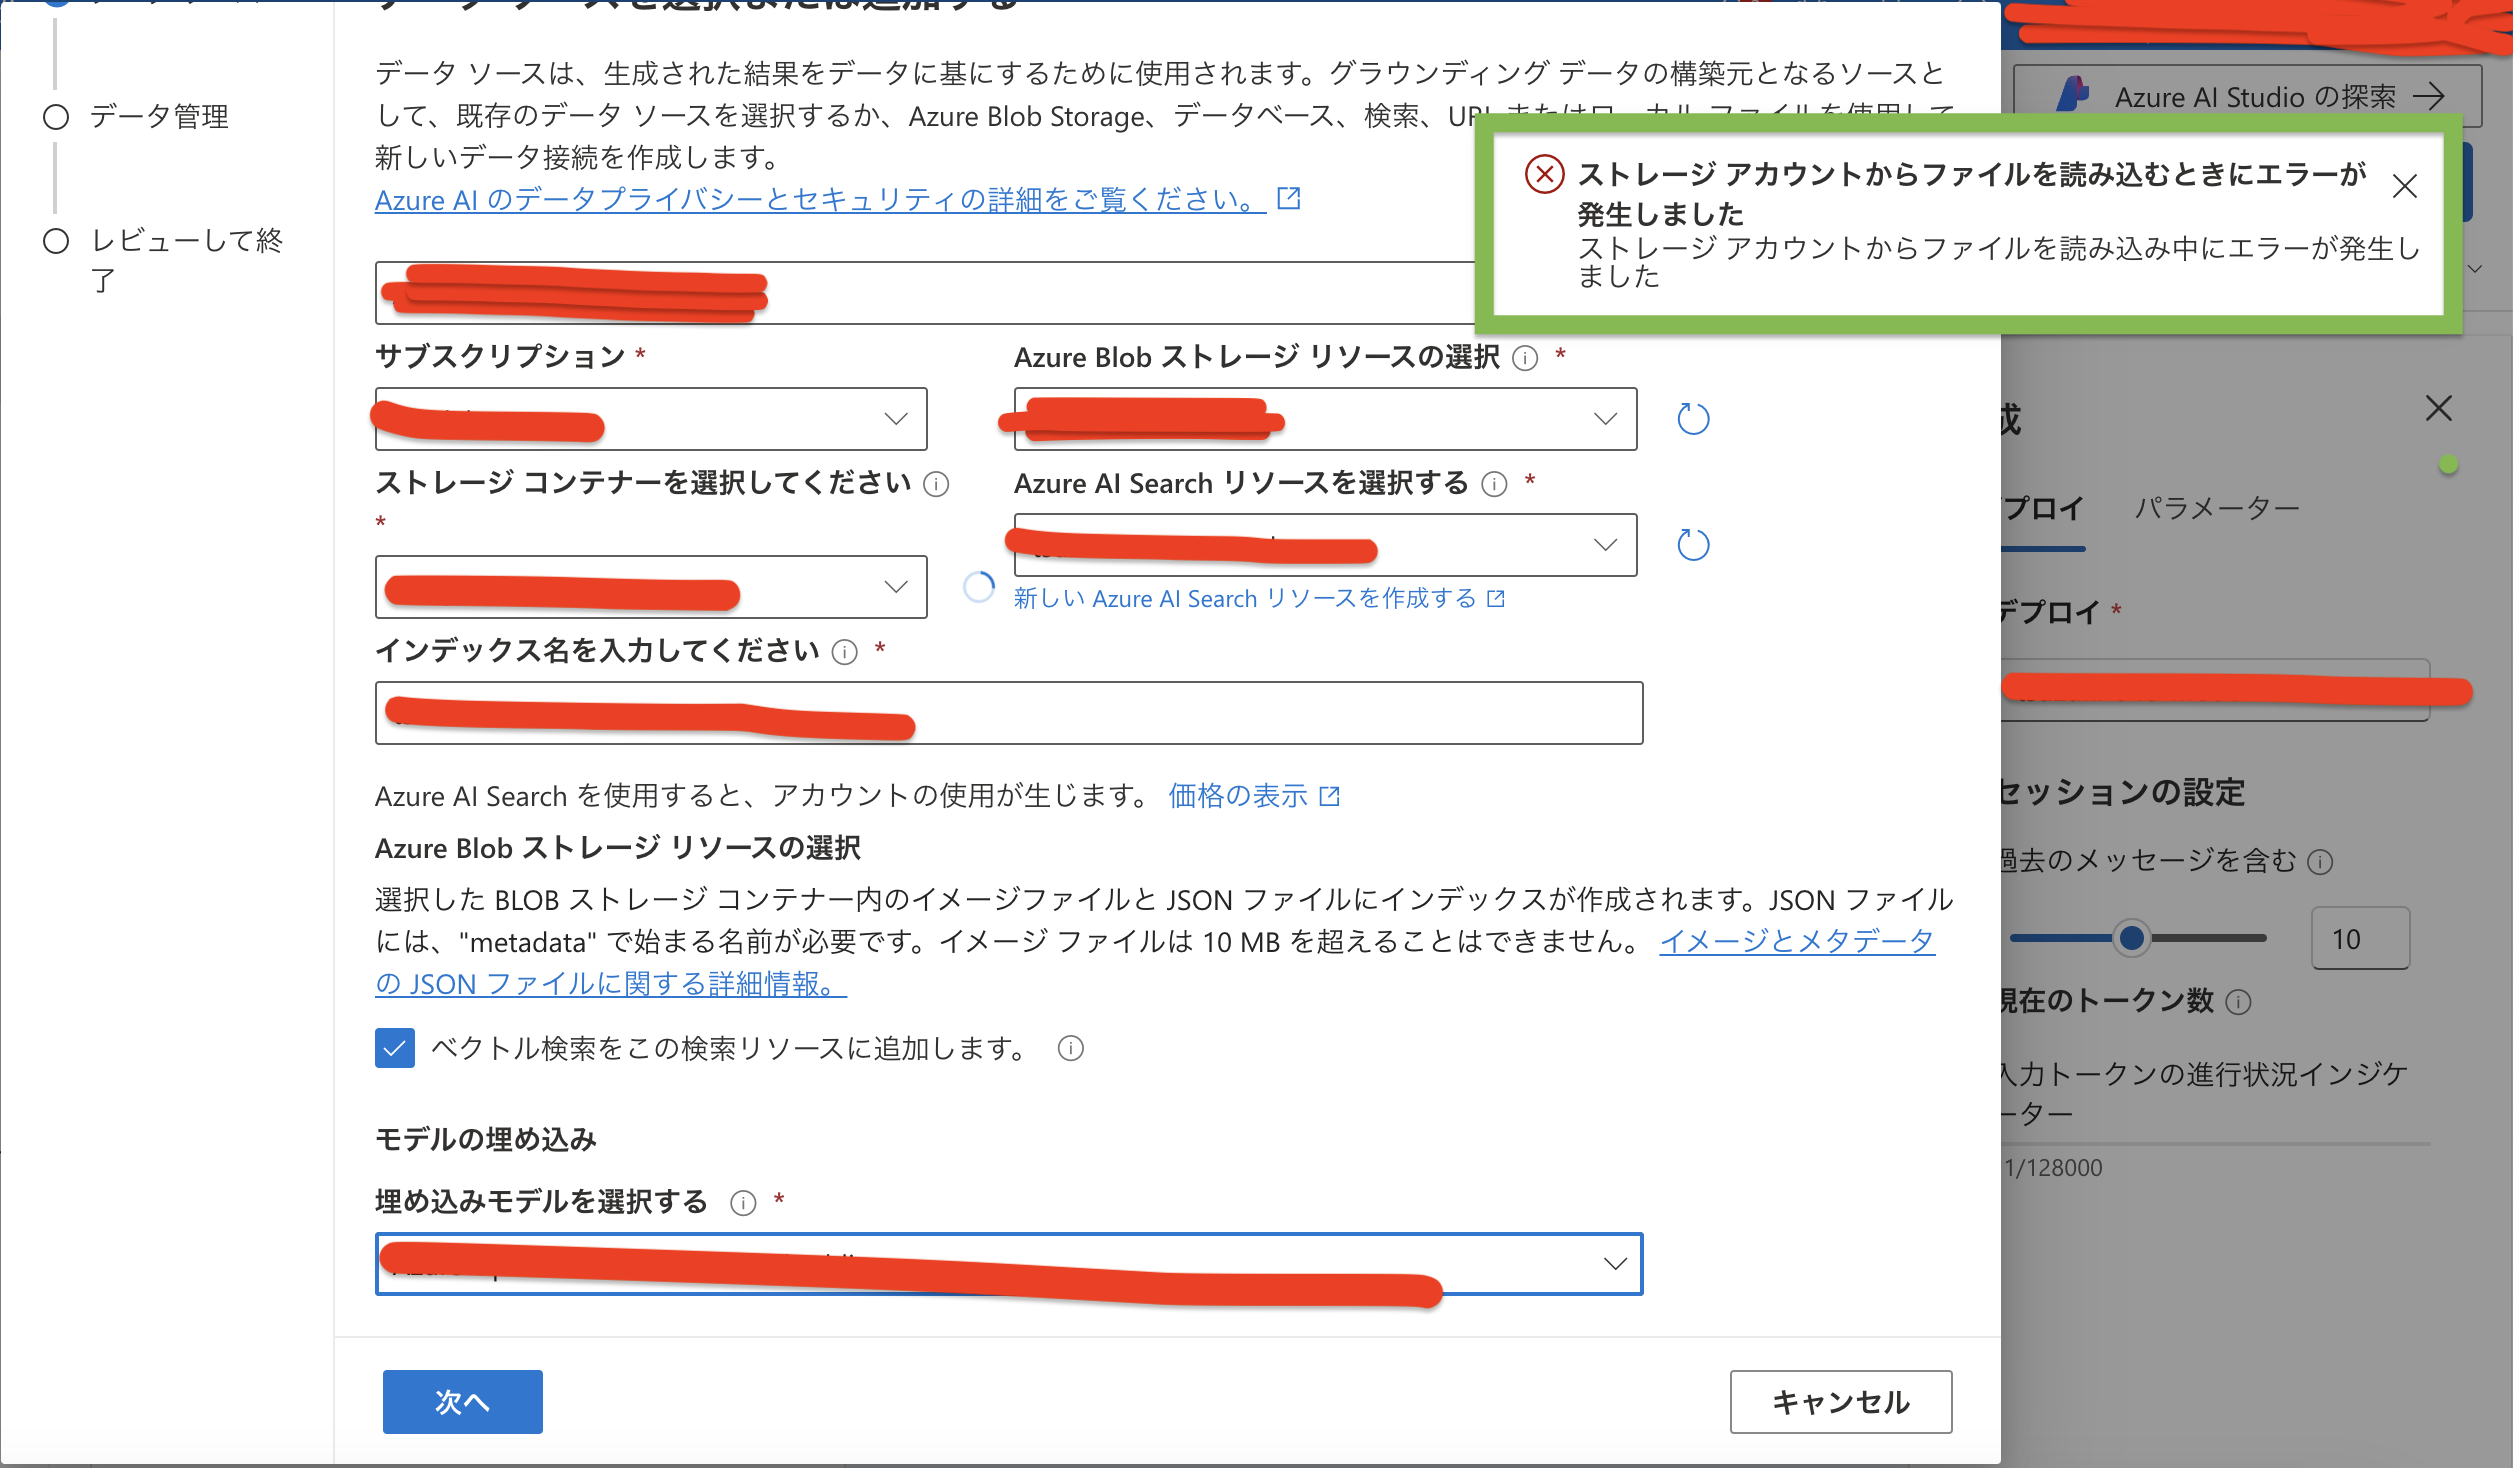Click the past messages slider handle
Image resolution: width=2513 pixels, height=1468 pixels.
click(2131, 938)
